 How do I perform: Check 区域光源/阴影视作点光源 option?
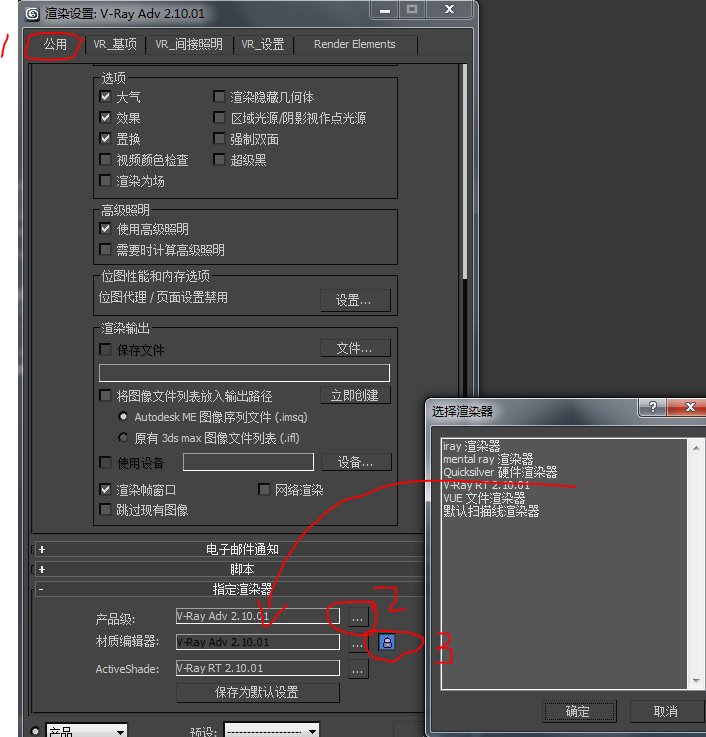(x=219, y=117)
